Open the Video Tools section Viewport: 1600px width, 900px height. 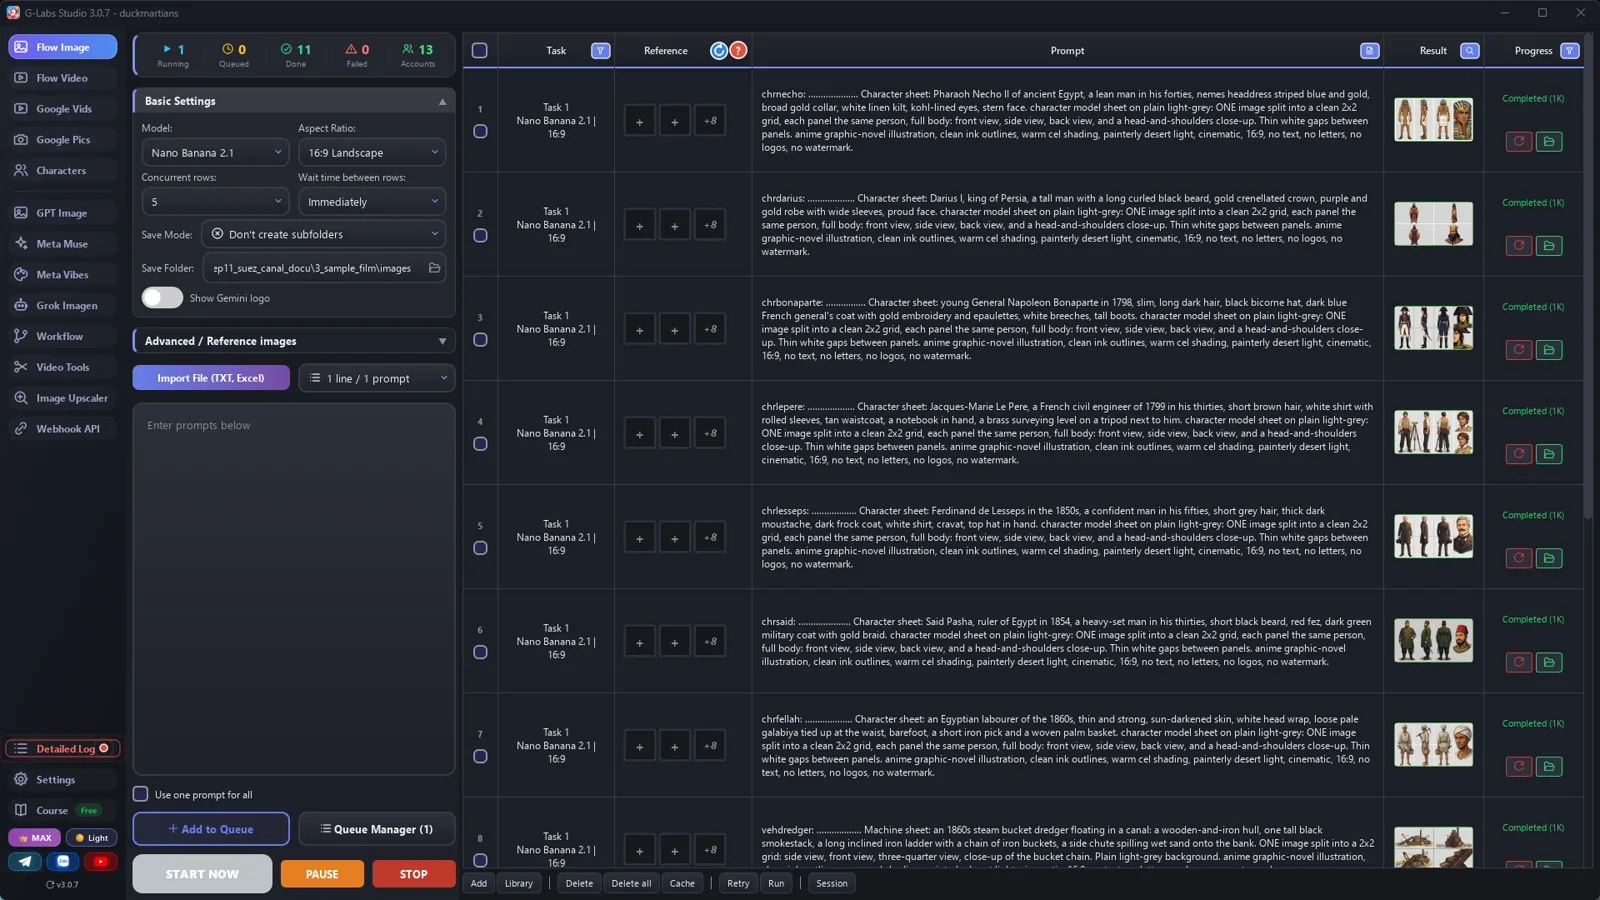click(62, 367)
